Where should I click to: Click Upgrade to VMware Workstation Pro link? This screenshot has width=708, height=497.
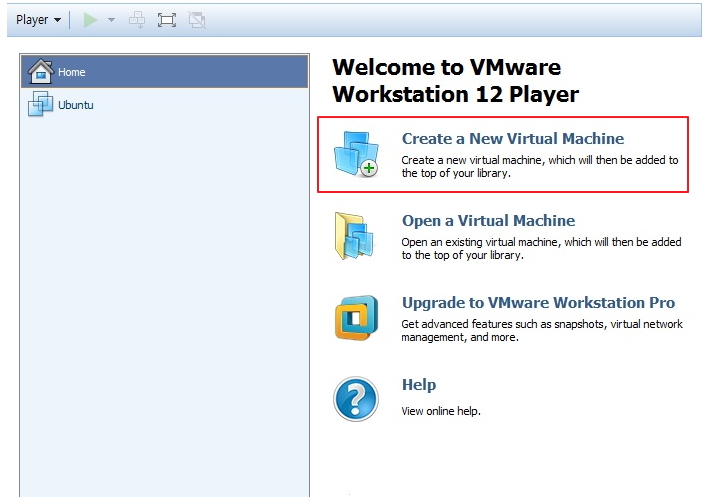(x=539, y=303)
